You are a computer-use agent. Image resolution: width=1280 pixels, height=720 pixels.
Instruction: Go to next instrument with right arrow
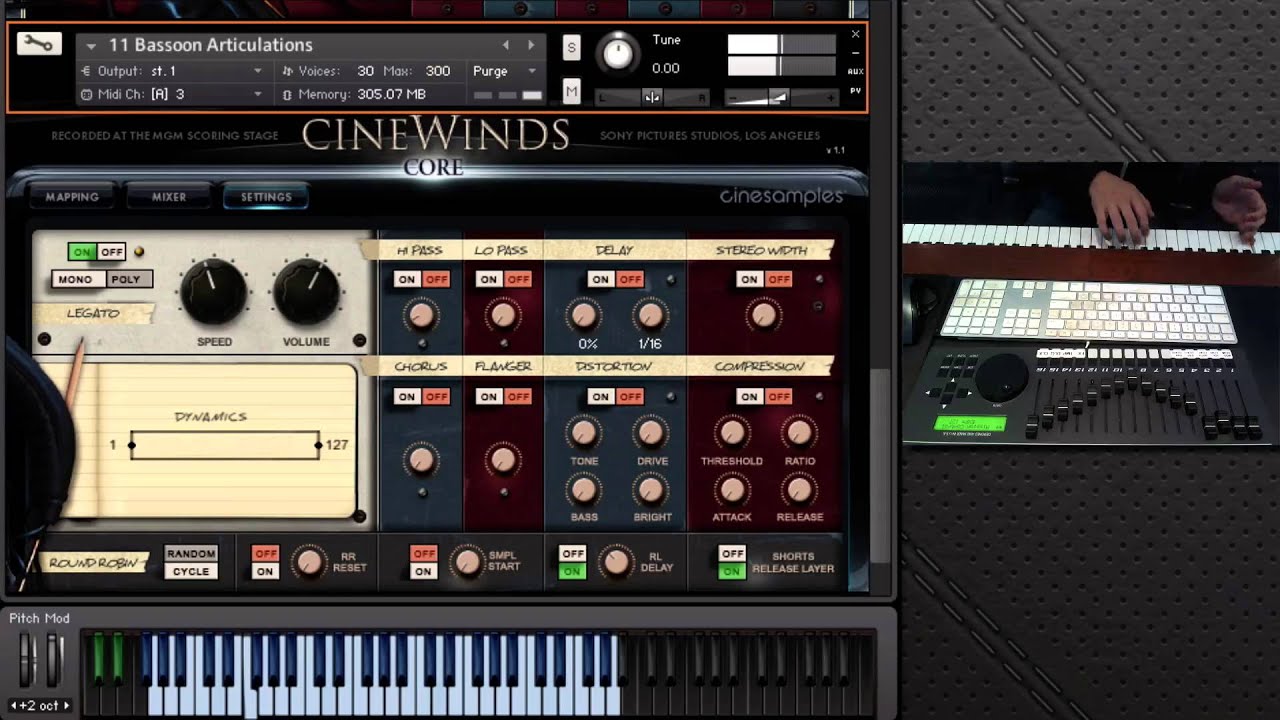531,45
